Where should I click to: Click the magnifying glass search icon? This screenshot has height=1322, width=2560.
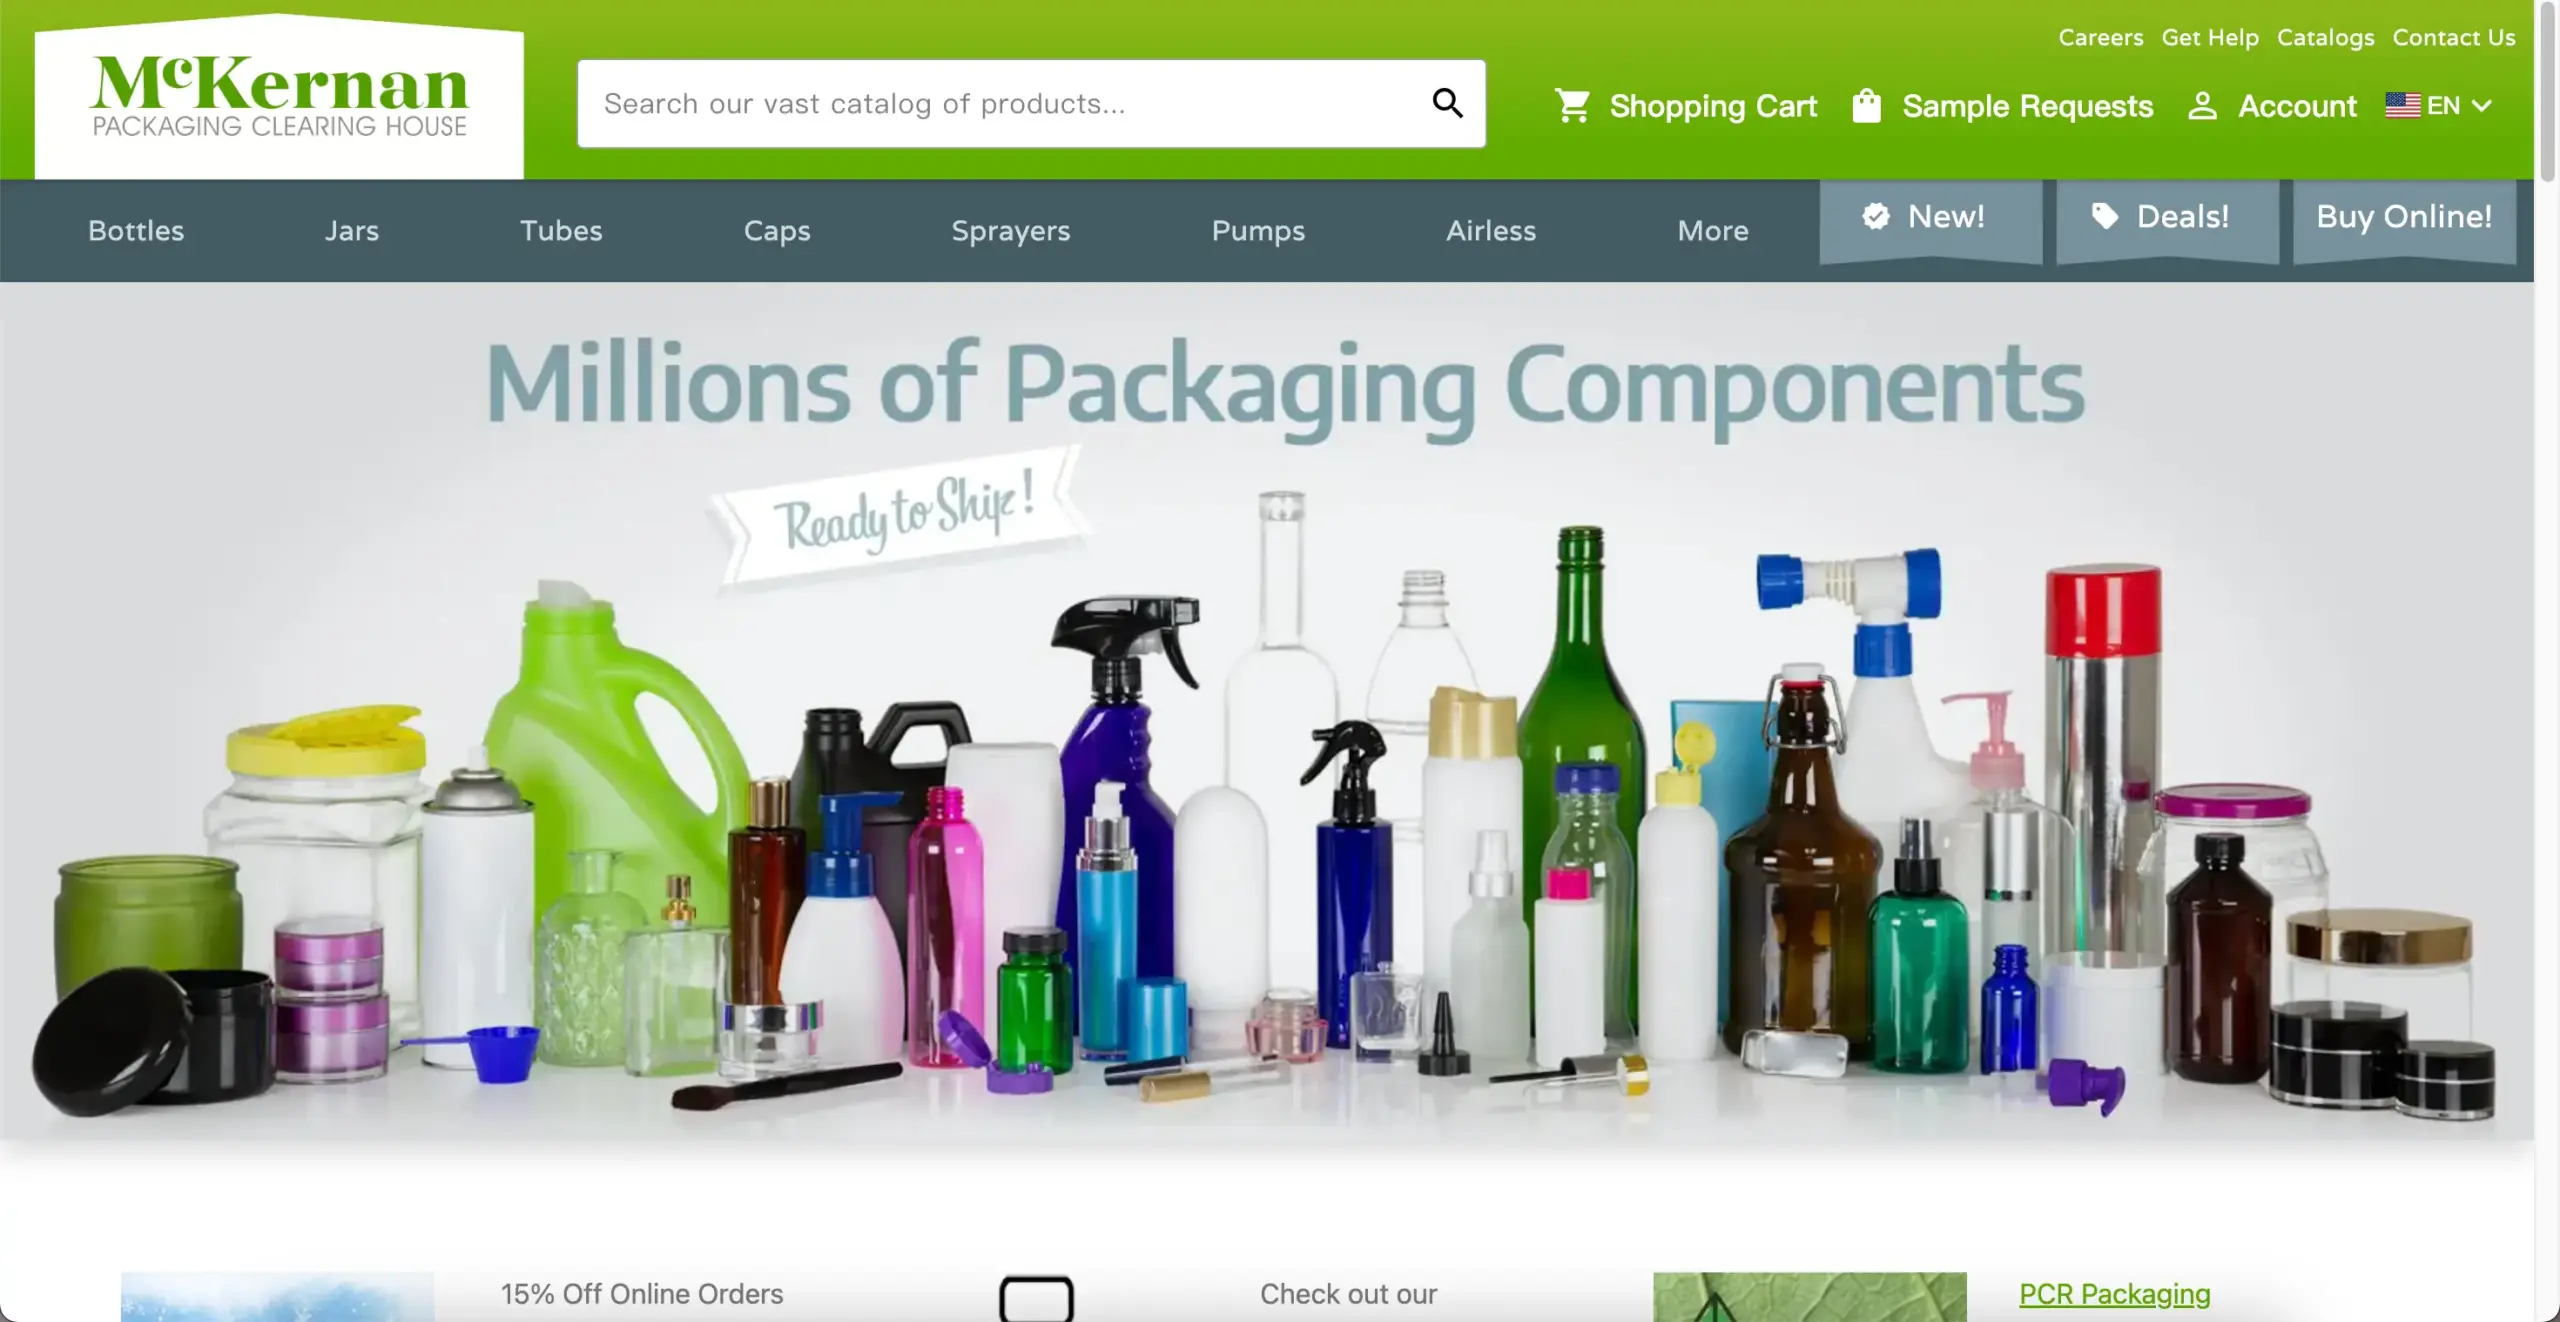click(x=1447, y=103)
